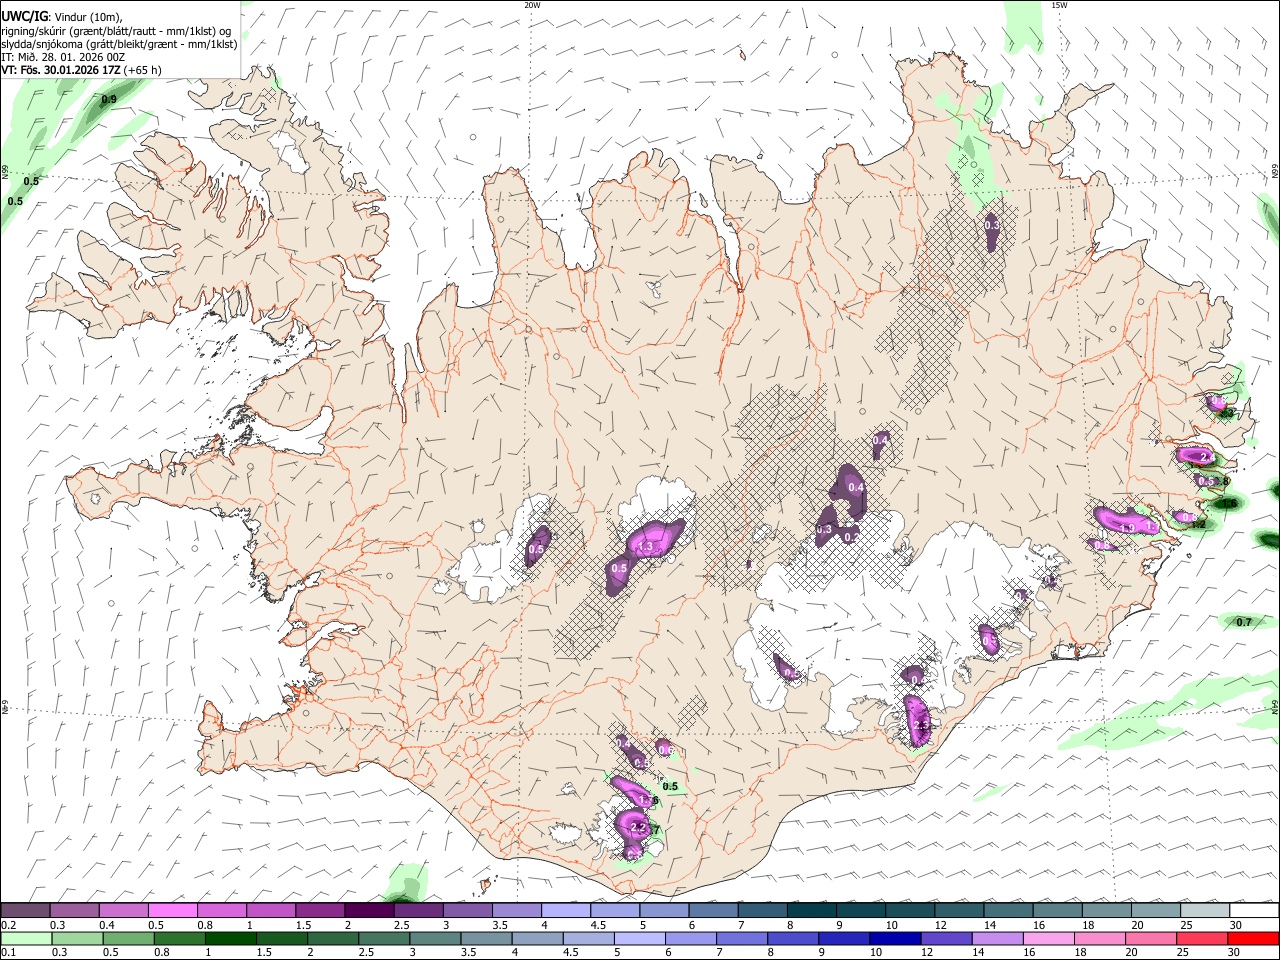Click the upper legend swatch for 10–12 mm
This screenshot has height=960, width=1280.
pos(908,911)
